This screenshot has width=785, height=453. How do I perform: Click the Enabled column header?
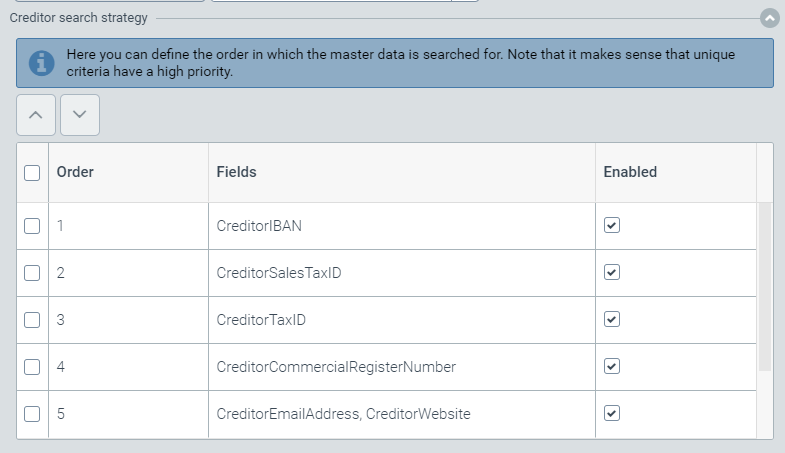630,172
